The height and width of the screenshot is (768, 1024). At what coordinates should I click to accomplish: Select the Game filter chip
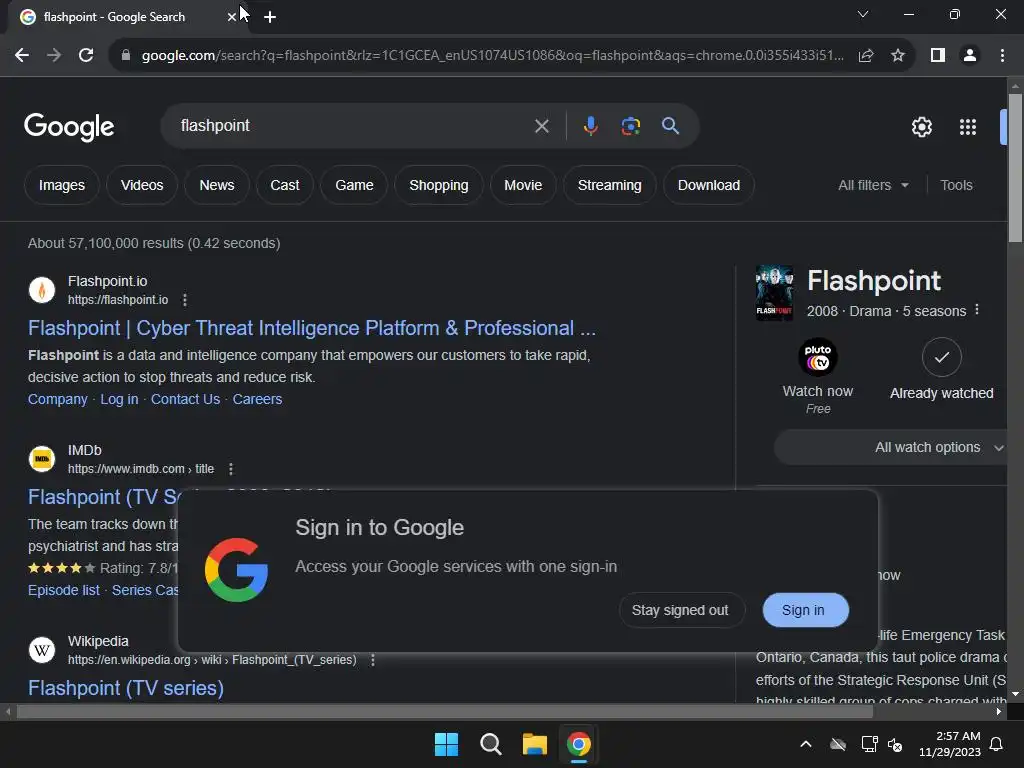point(354,185)
